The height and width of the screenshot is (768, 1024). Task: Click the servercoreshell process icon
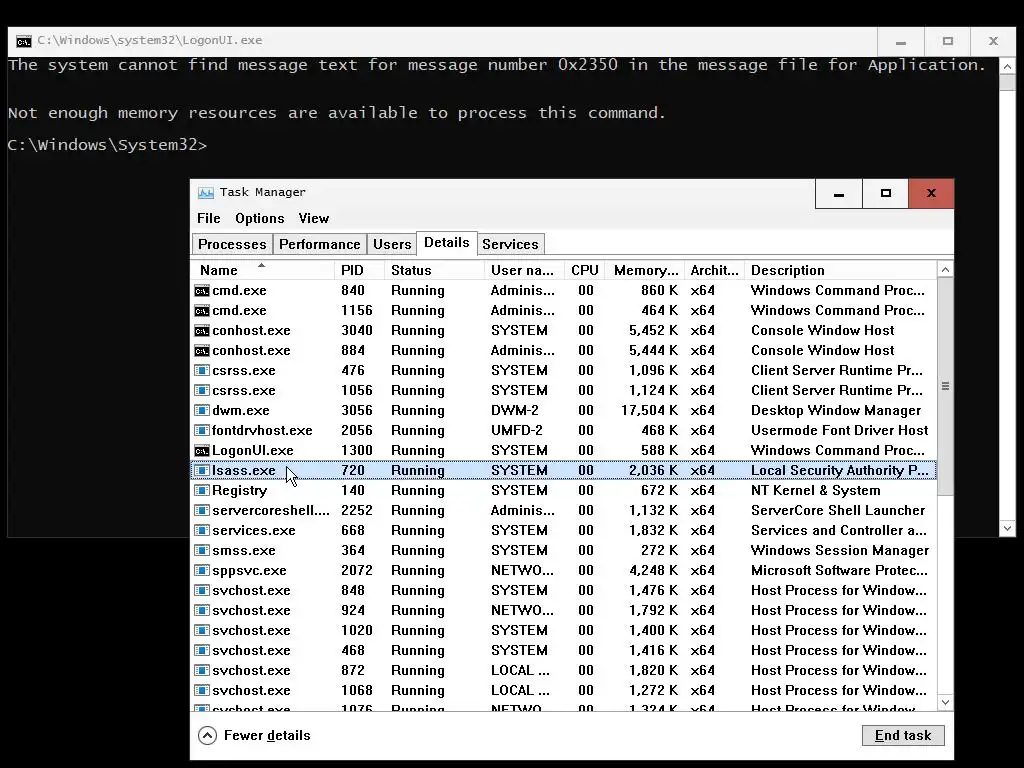202,511
